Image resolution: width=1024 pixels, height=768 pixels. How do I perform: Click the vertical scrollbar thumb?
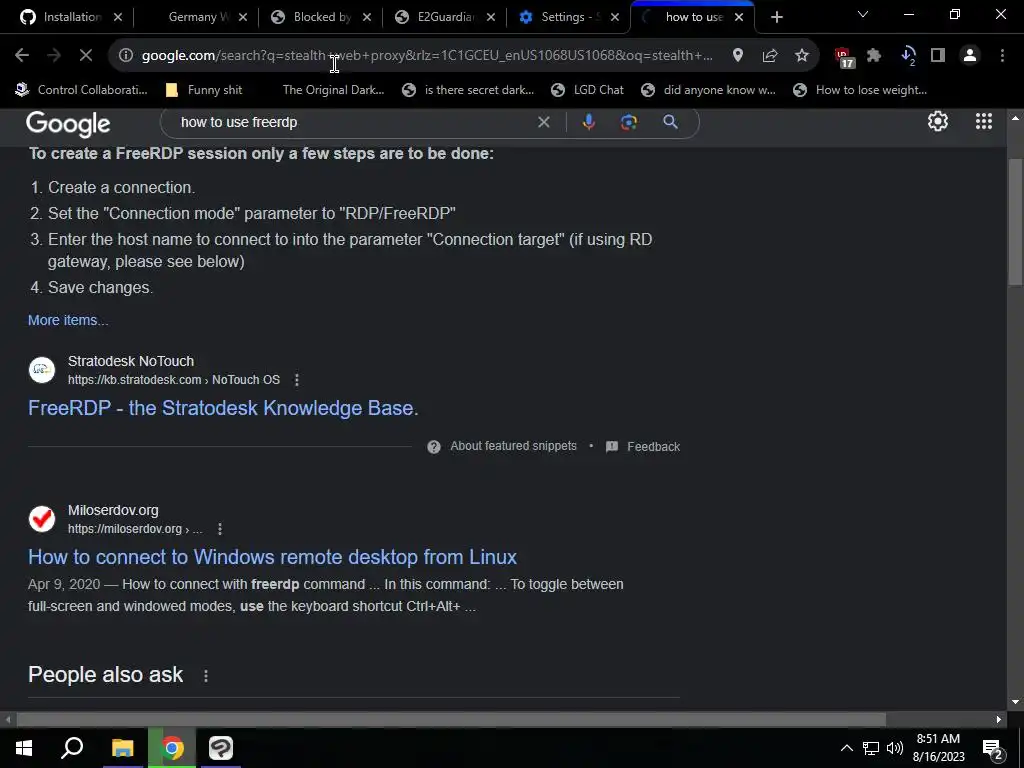coord(1015,222)
